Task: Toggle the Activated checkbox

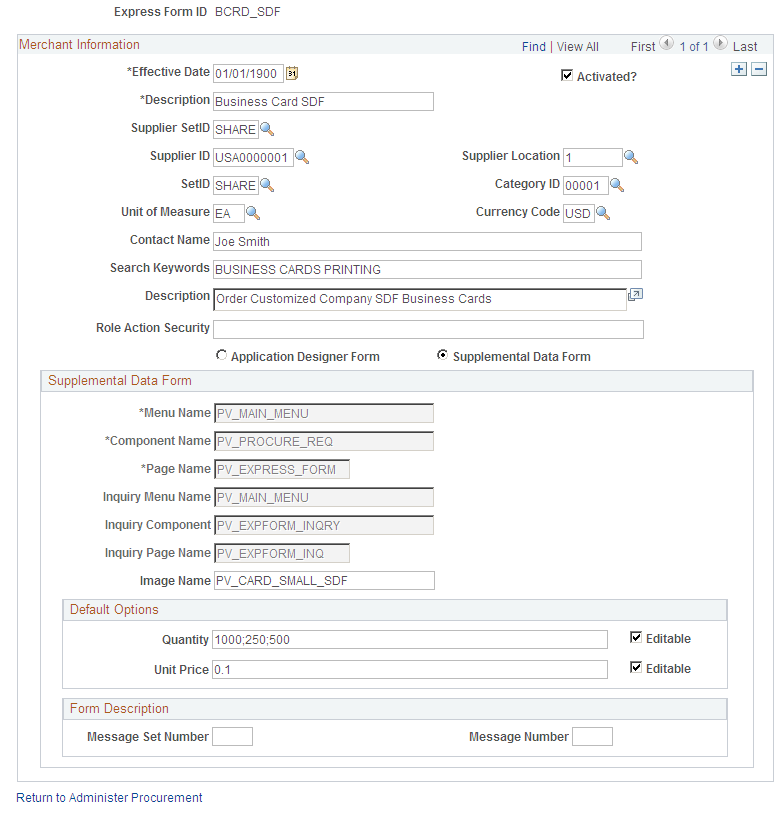Action: (567, 75)
